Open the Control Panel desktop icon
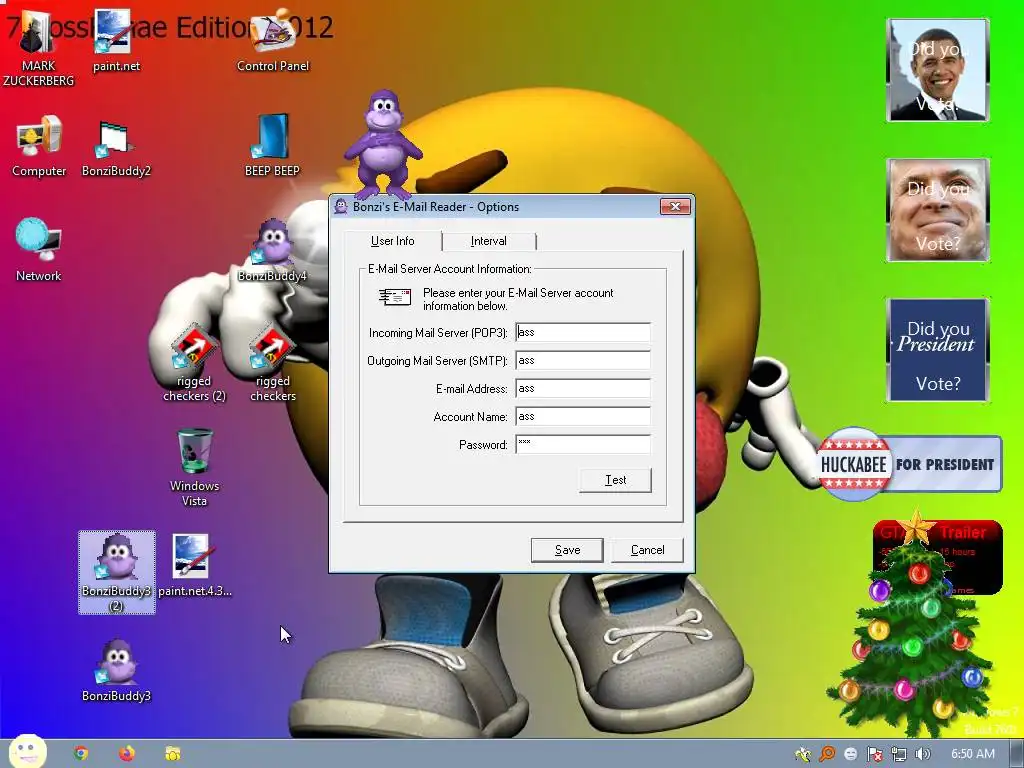 tap(272, 41)
